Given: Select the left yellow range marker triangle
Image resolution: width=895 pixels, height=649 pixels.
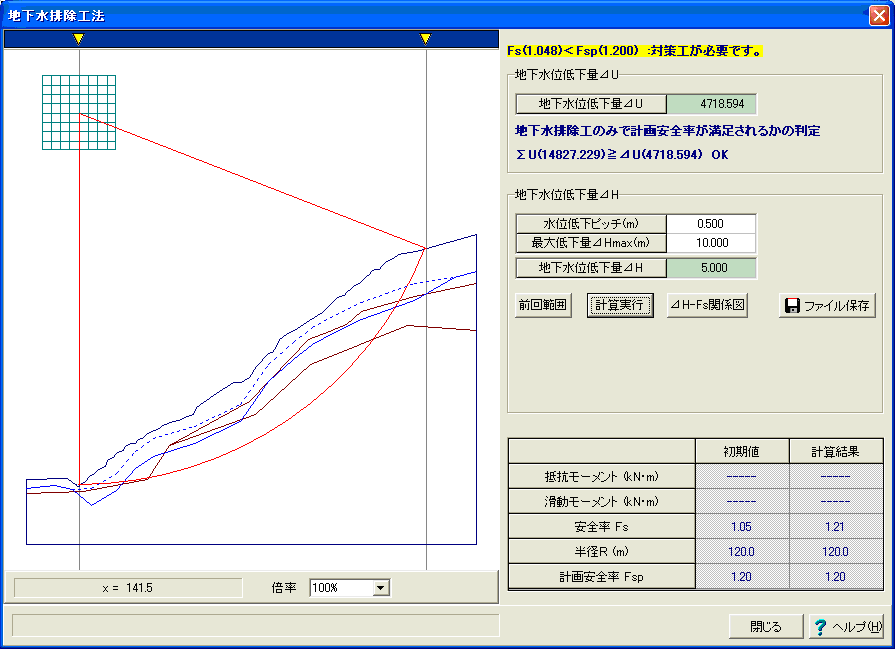Looking at the screenshot, I should tap(79, 39).
